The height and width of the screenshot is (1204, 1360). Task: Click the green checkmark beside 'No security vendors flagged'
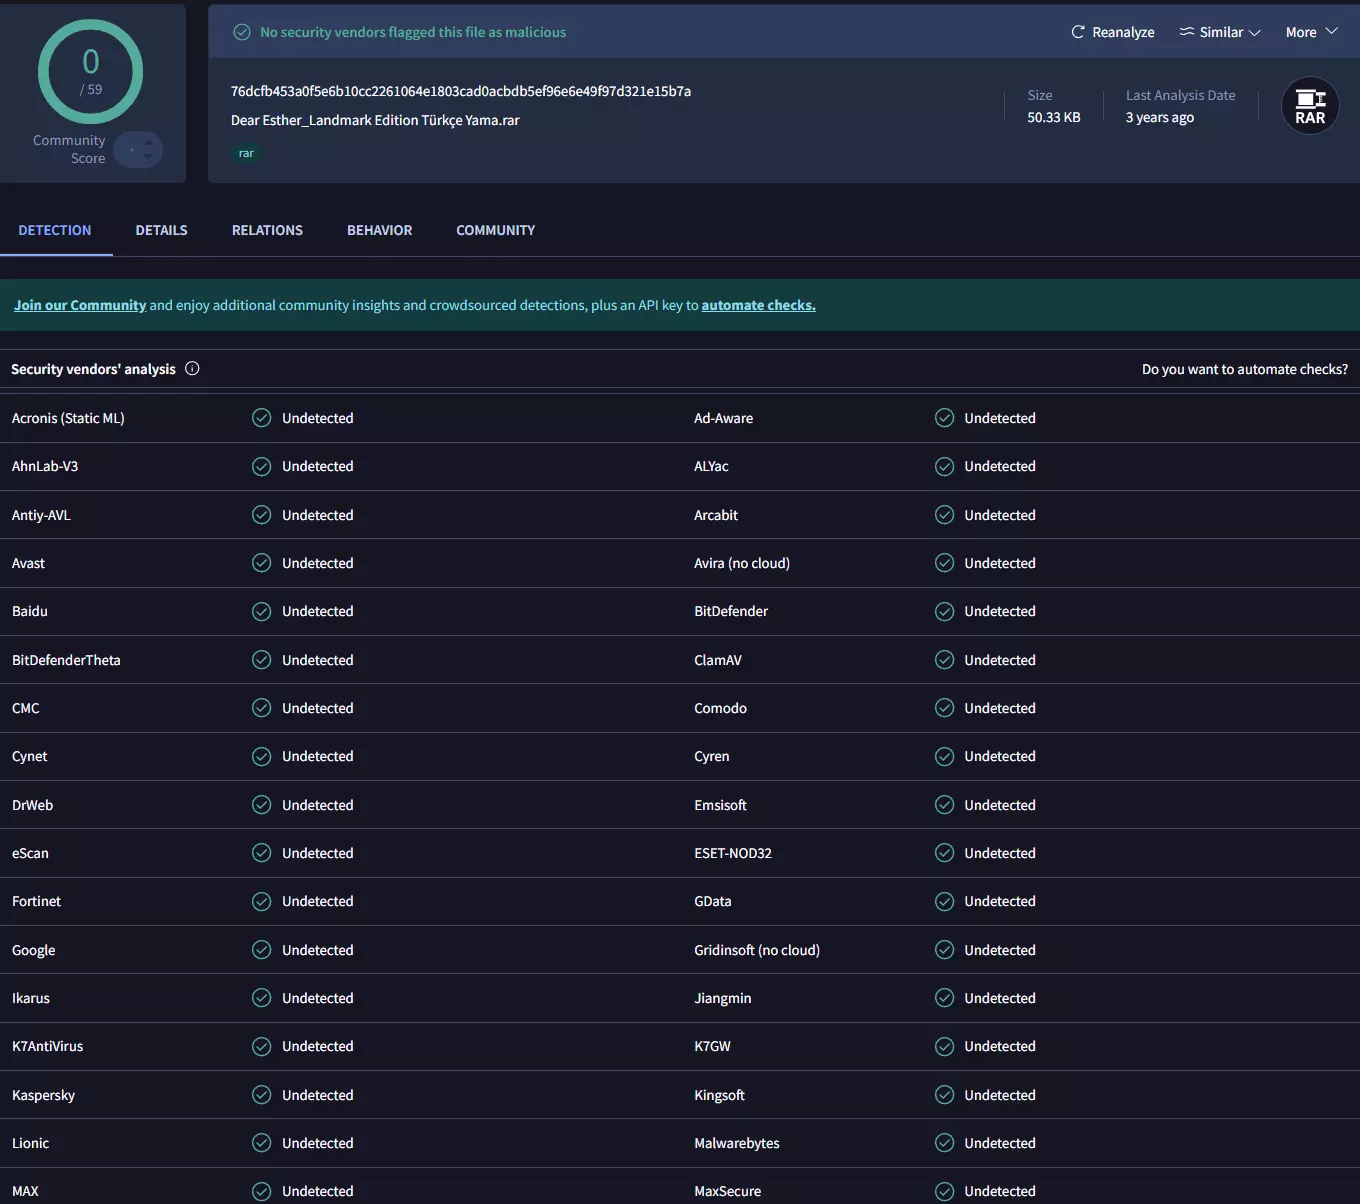pos(241,32)
